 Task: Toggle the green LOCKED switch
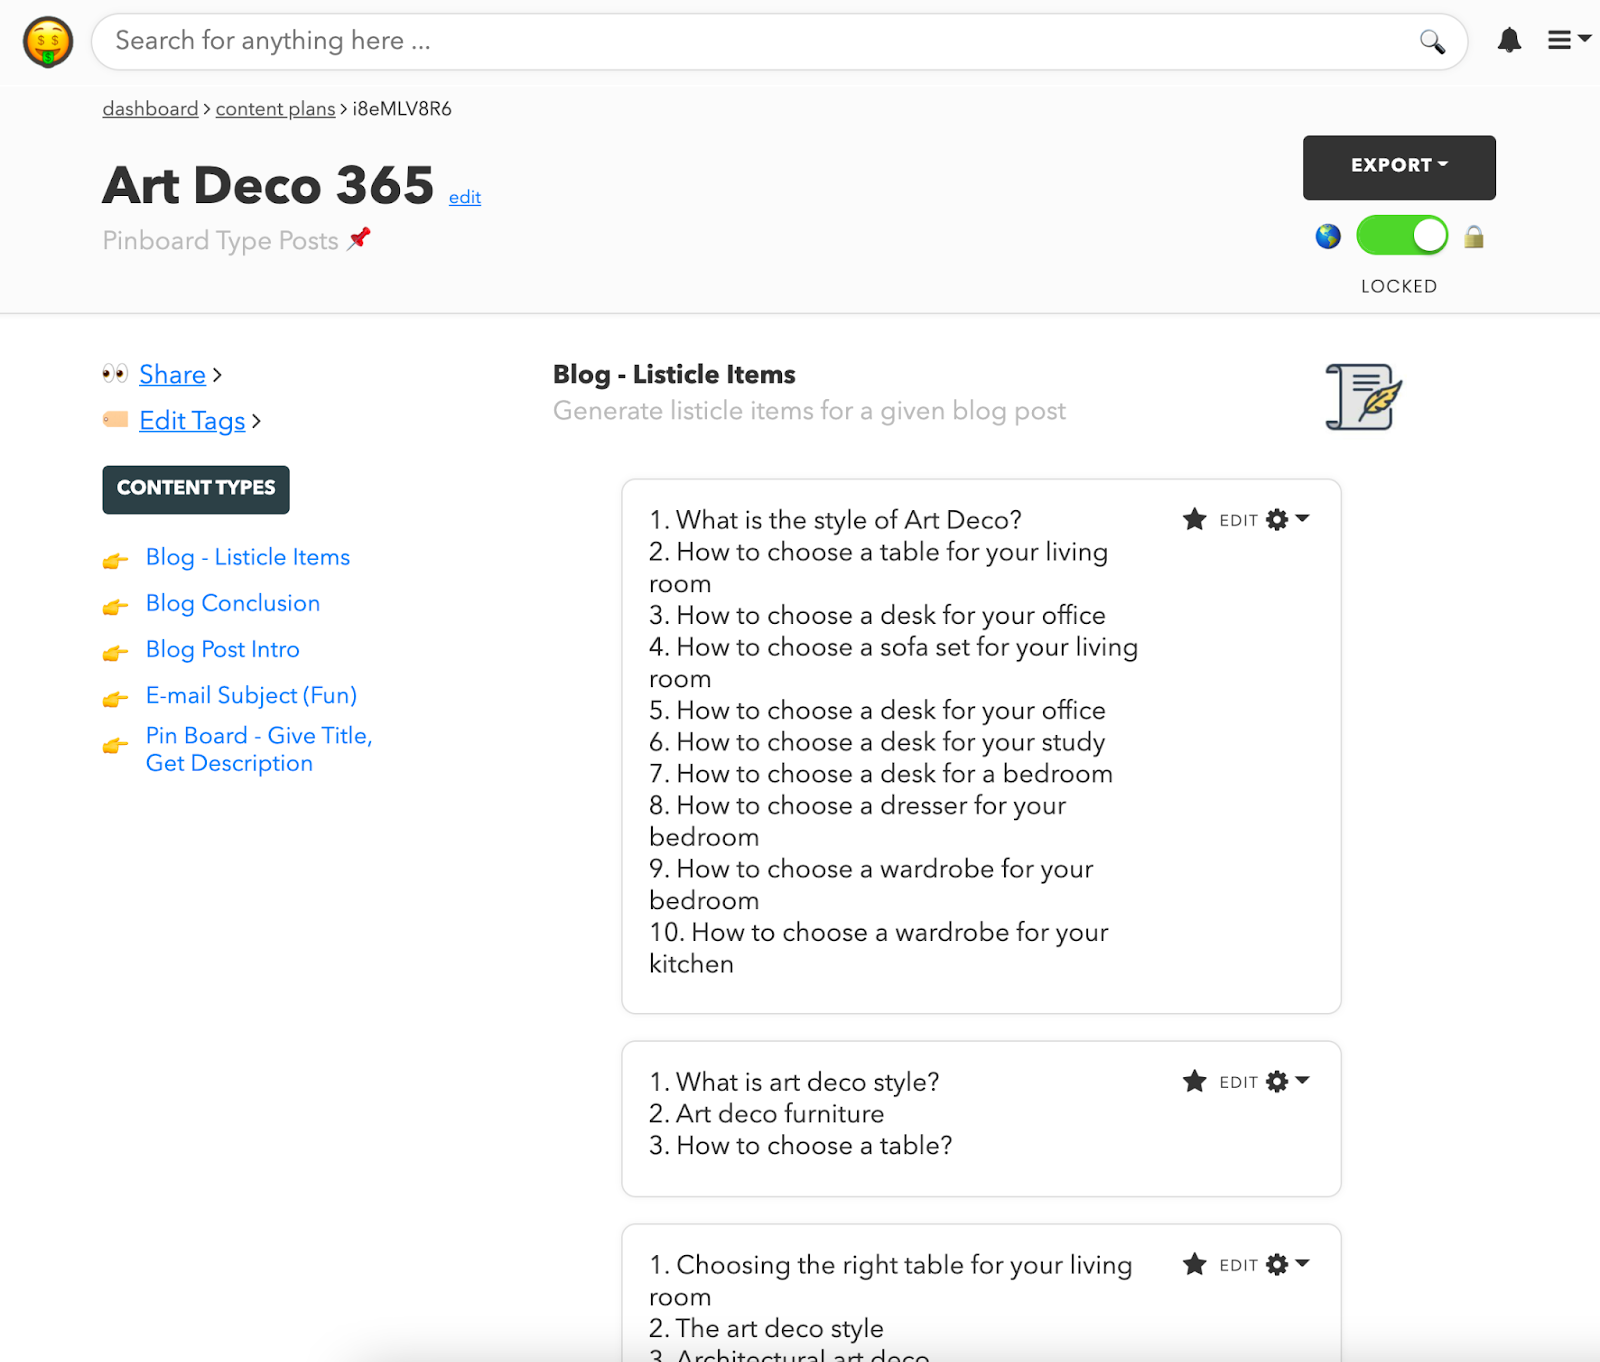(x=1402, y=236)
